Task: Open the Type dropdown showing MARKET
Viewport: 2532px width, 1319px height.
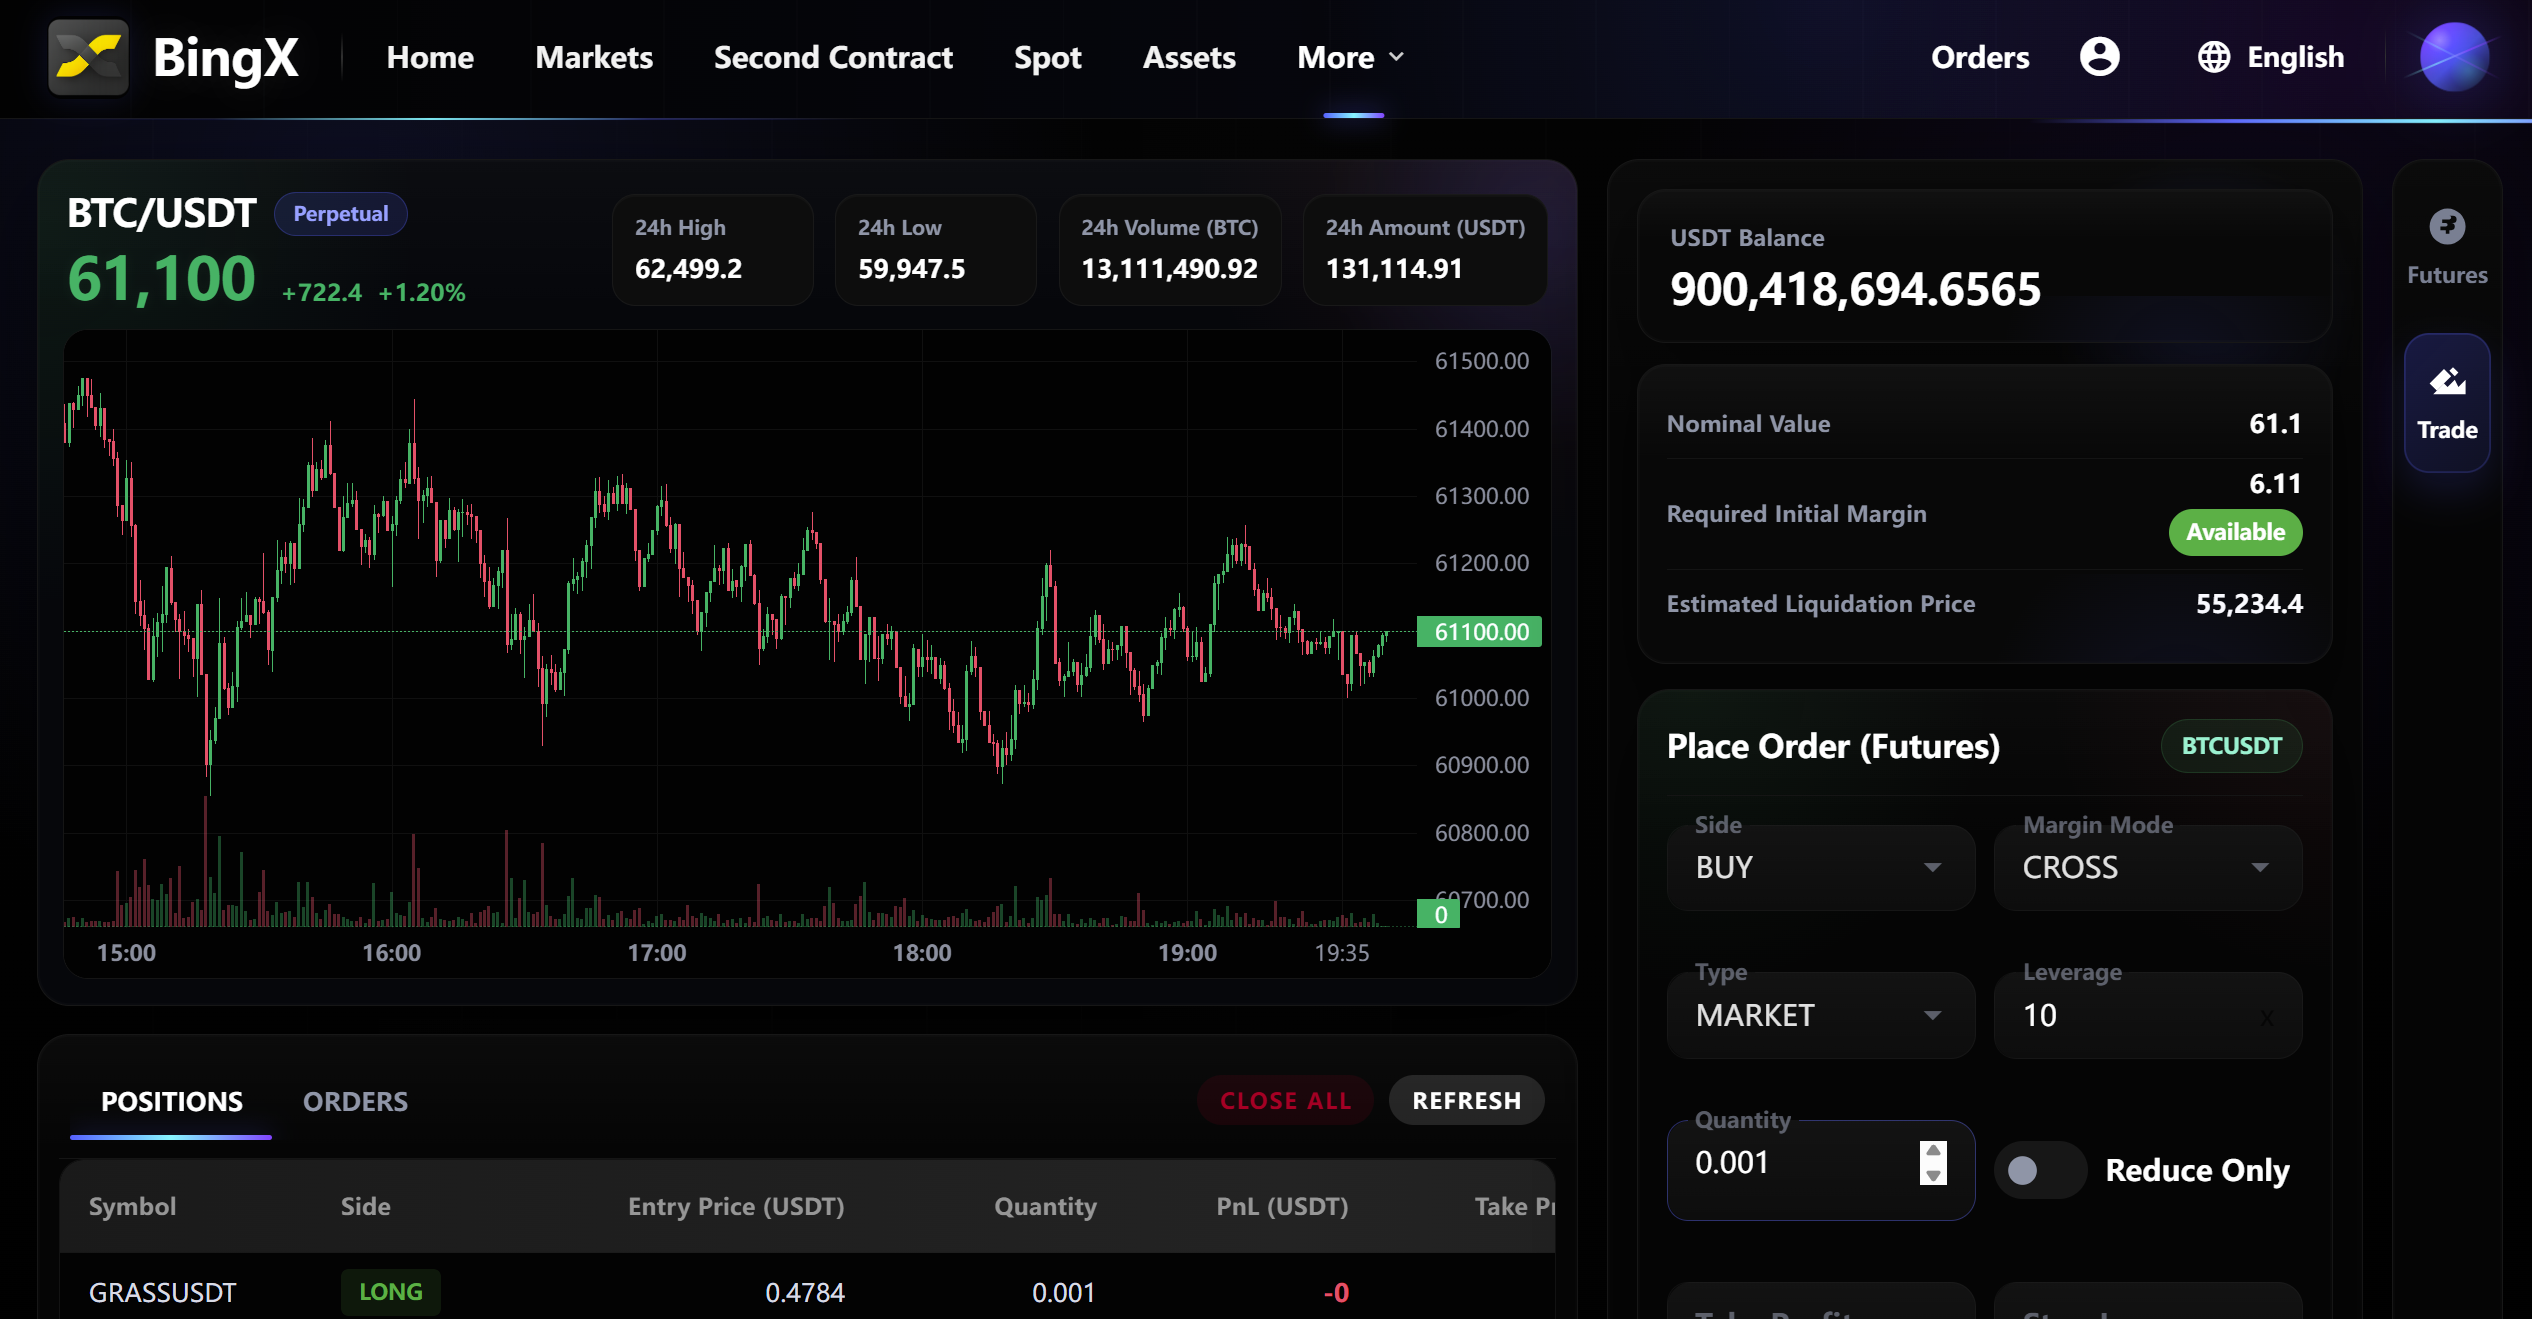Action: coord(1820,1015)
